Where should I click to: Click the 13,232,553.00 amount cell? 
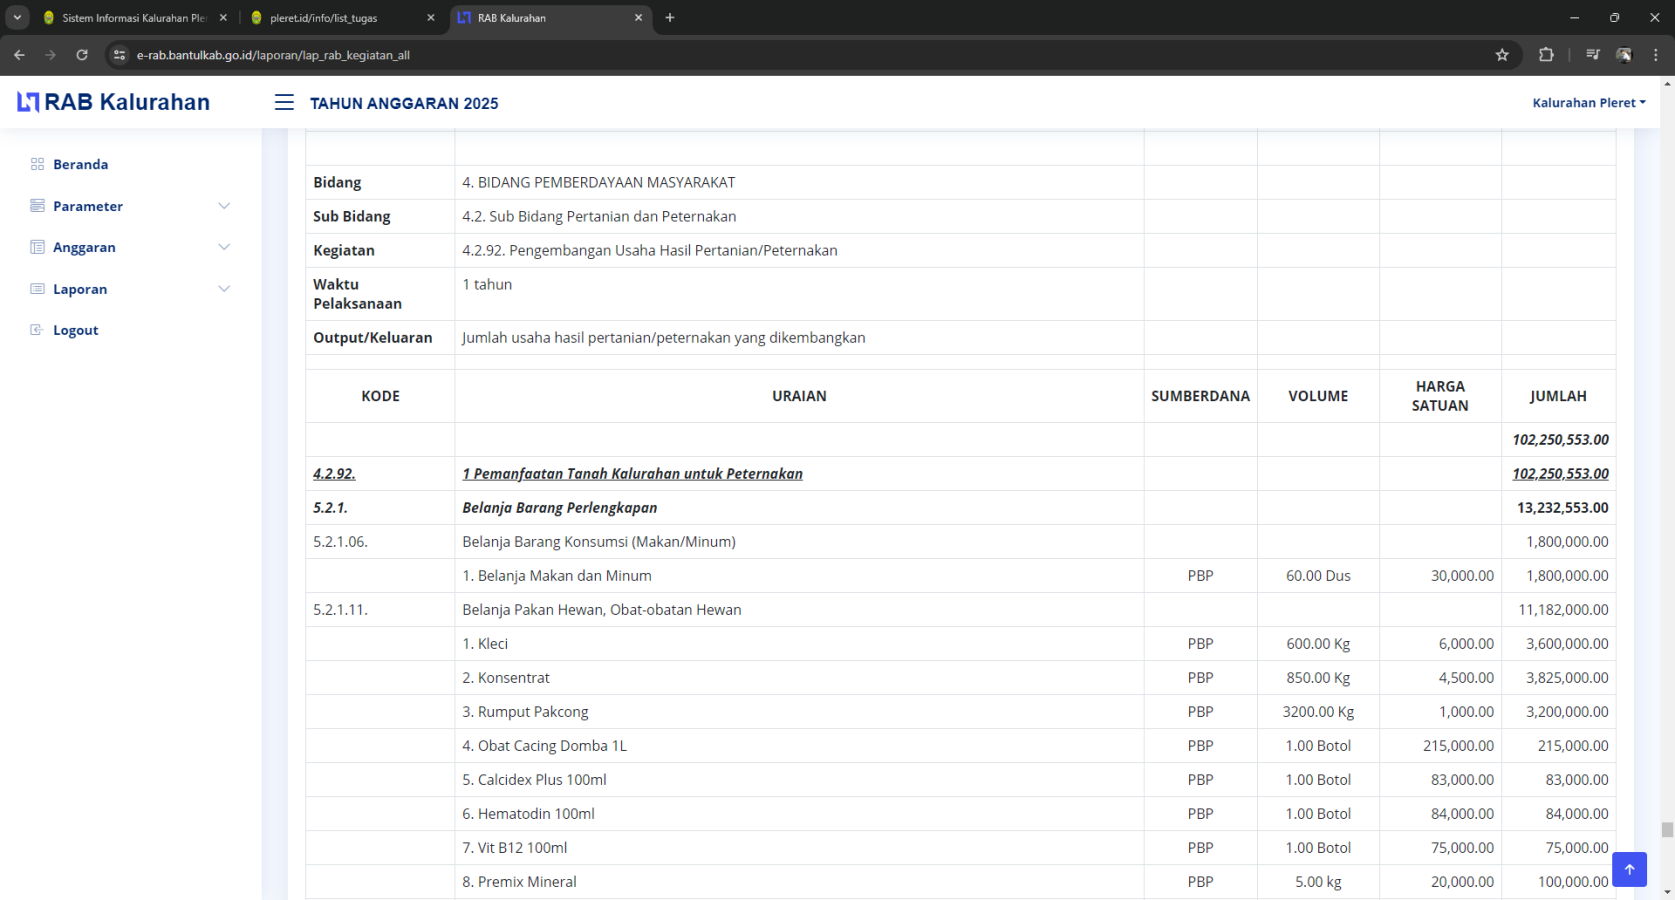coord(1558,508)
